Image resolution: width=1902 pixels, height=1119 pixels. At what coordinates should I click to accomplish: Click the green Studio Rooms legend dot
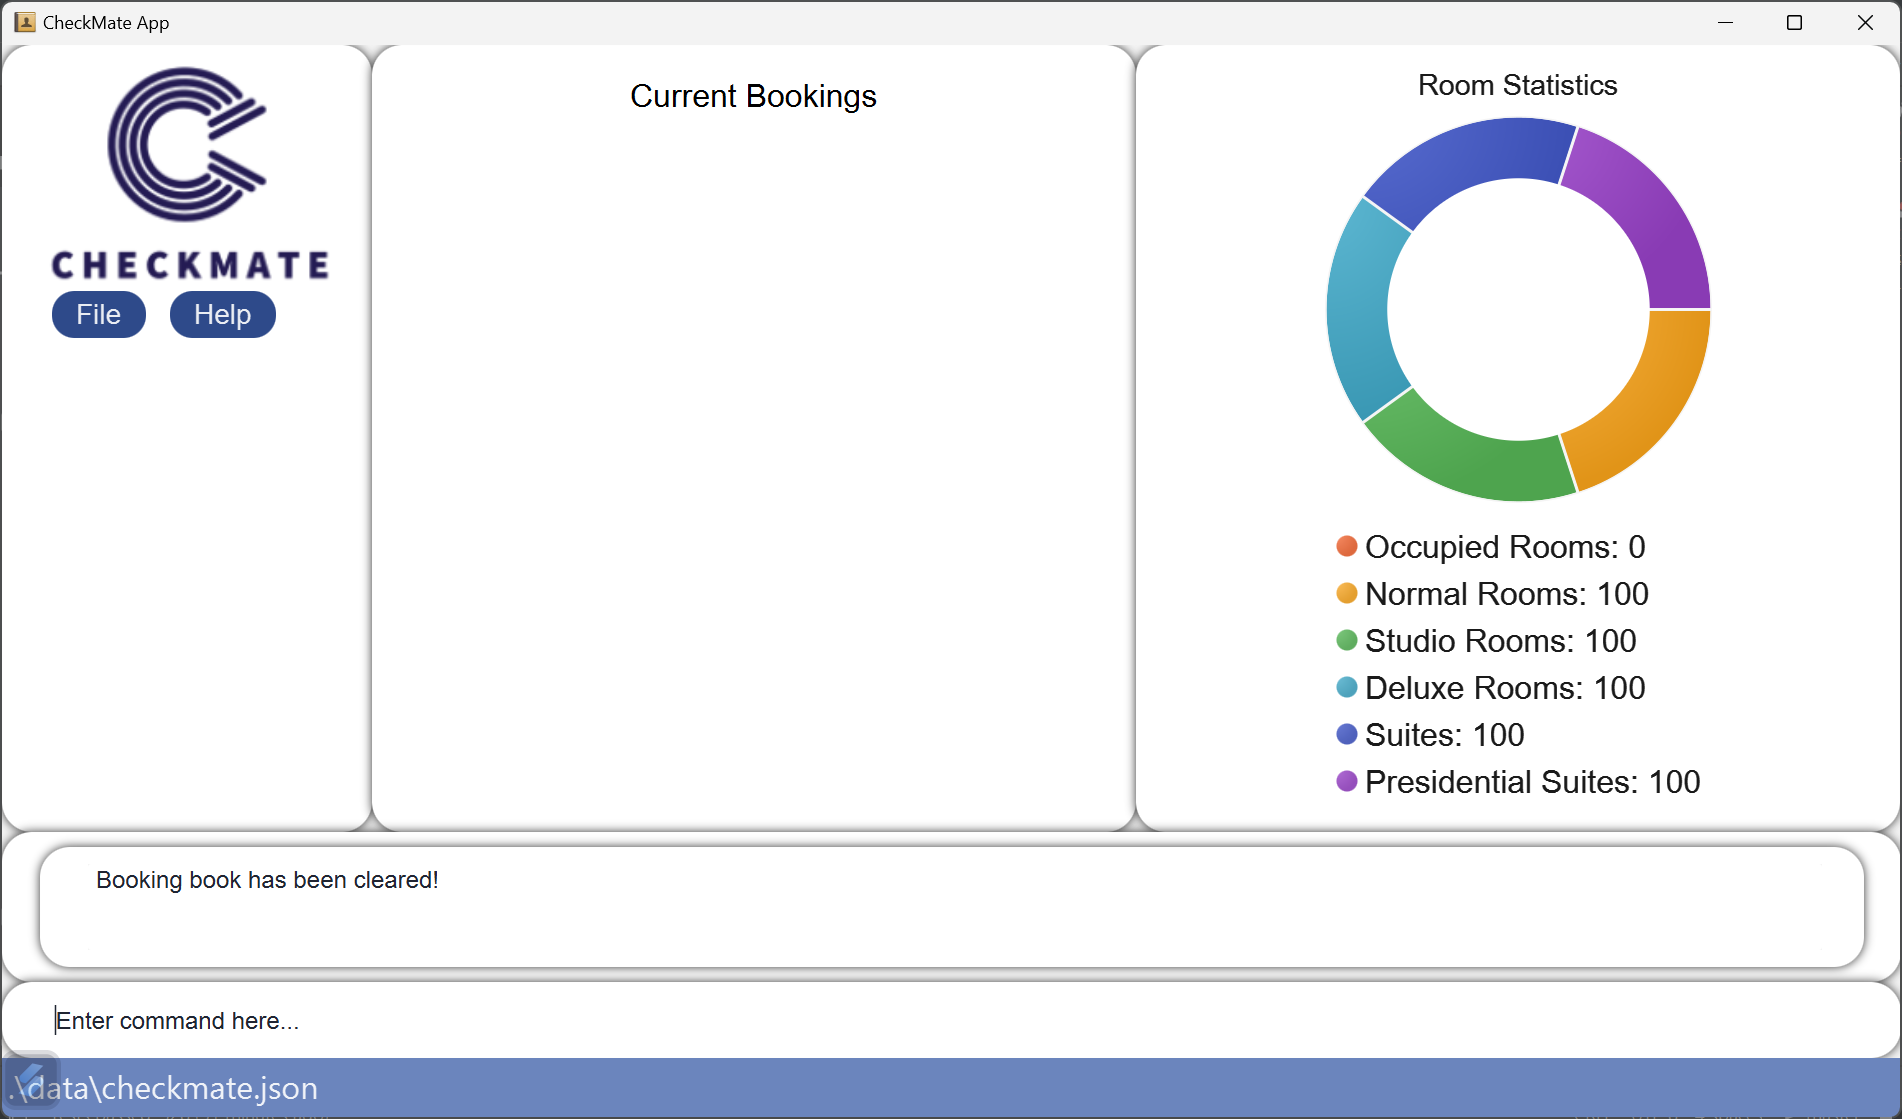click(x=1347, y=640)
